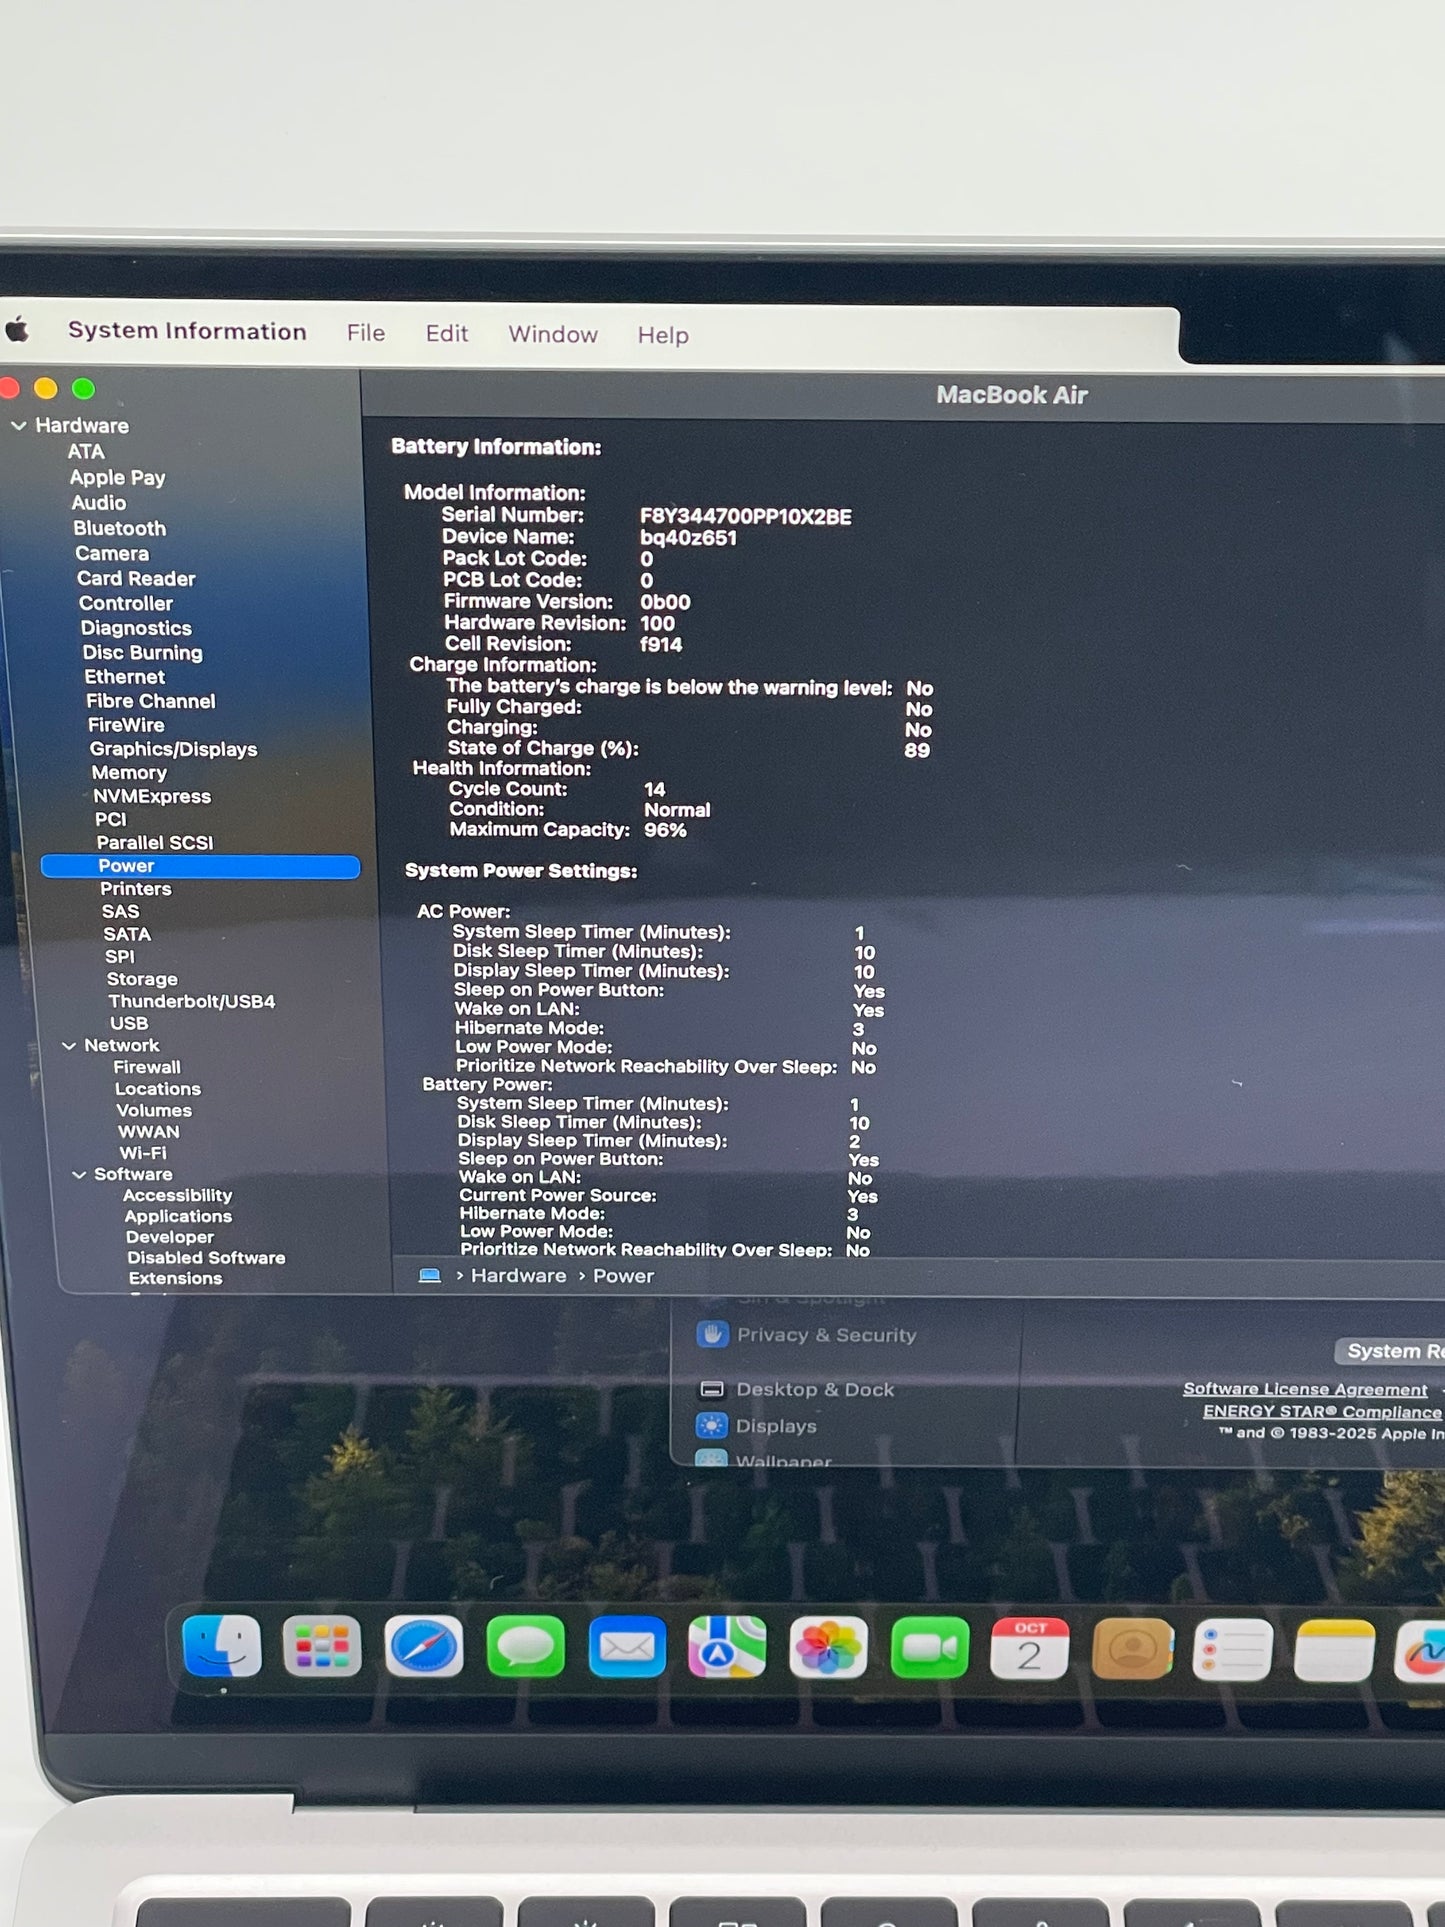Open Maps app in the Dock
The width and height of the screenshot is (1445, 1927).
click(x=727, y=1647)
